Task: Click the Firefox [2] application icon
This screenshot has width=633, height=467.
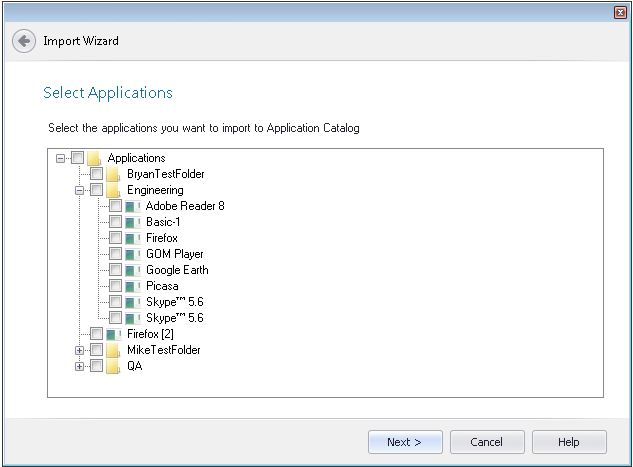Action: click(x=114, y=334)
